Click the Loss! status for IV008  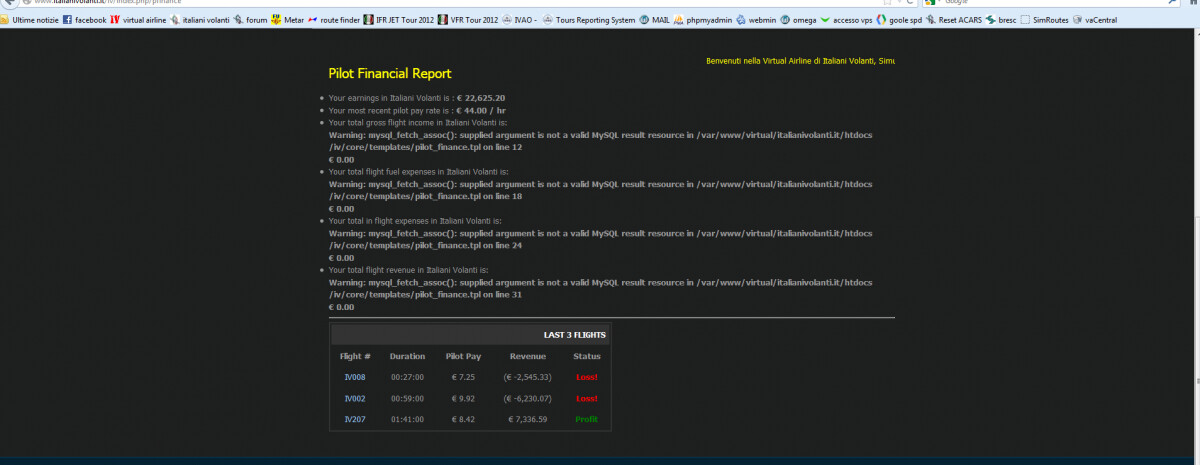(587, 377)
